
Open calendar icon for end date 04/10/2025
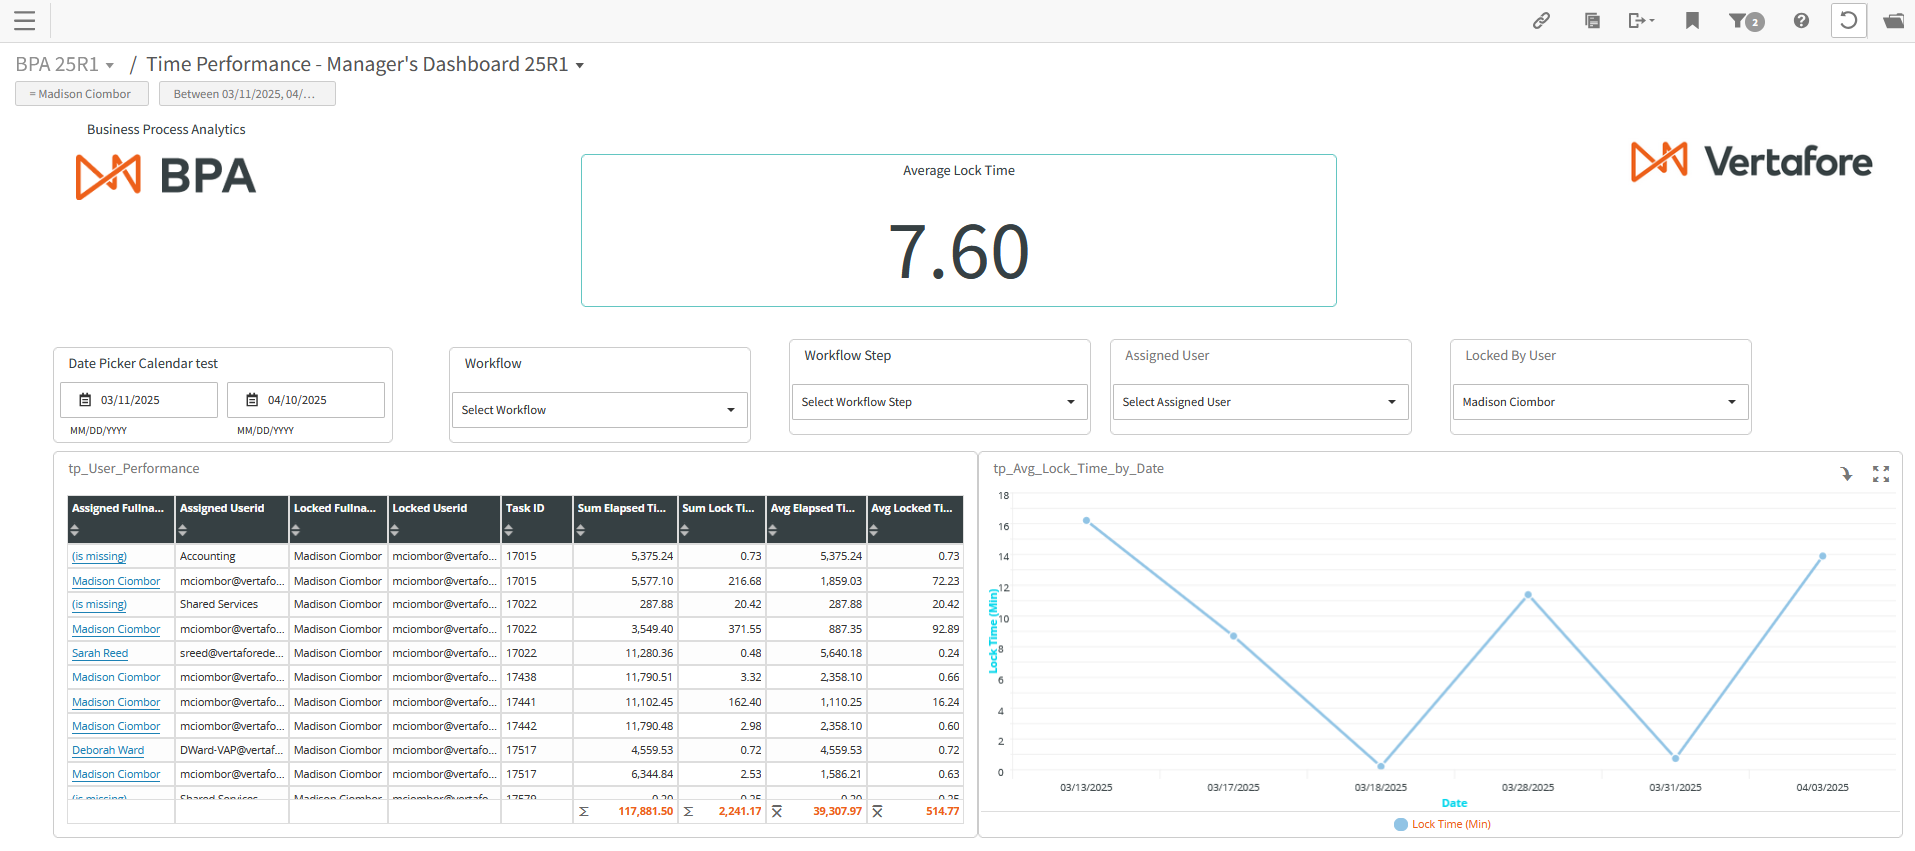(252, 400)
